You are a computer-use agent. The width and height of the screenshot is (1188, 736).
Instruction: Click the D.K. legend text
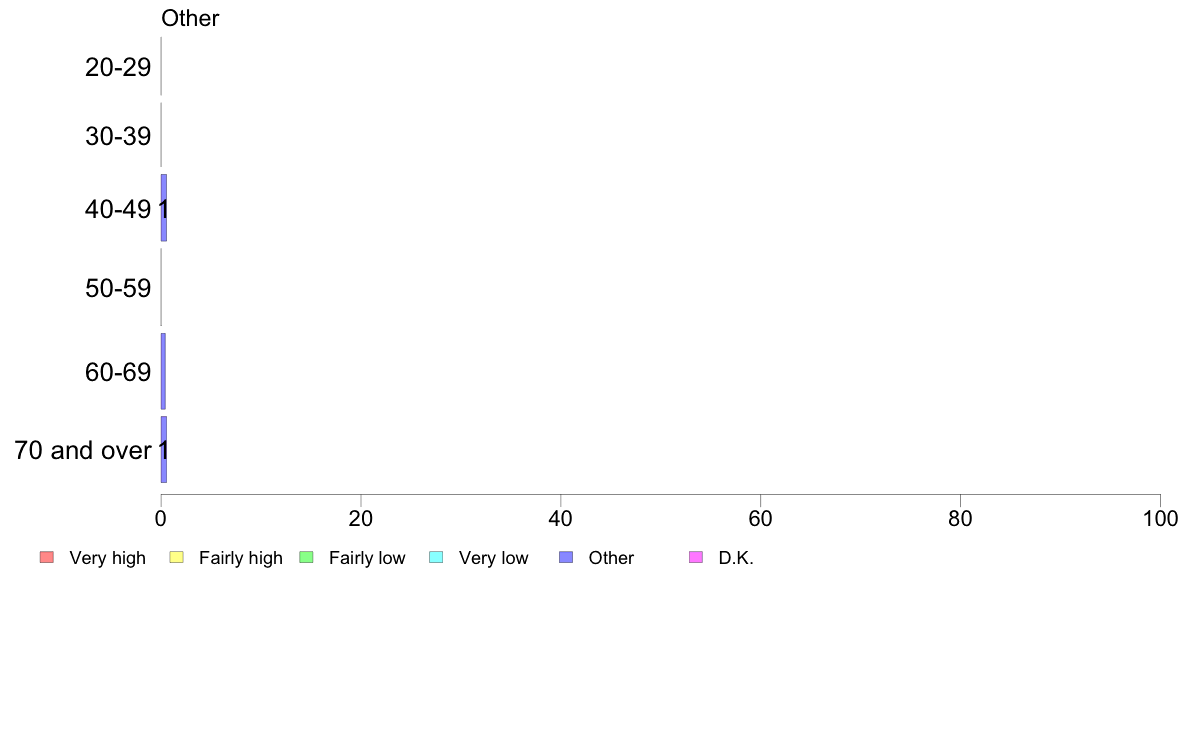click(x=736, y=558)
